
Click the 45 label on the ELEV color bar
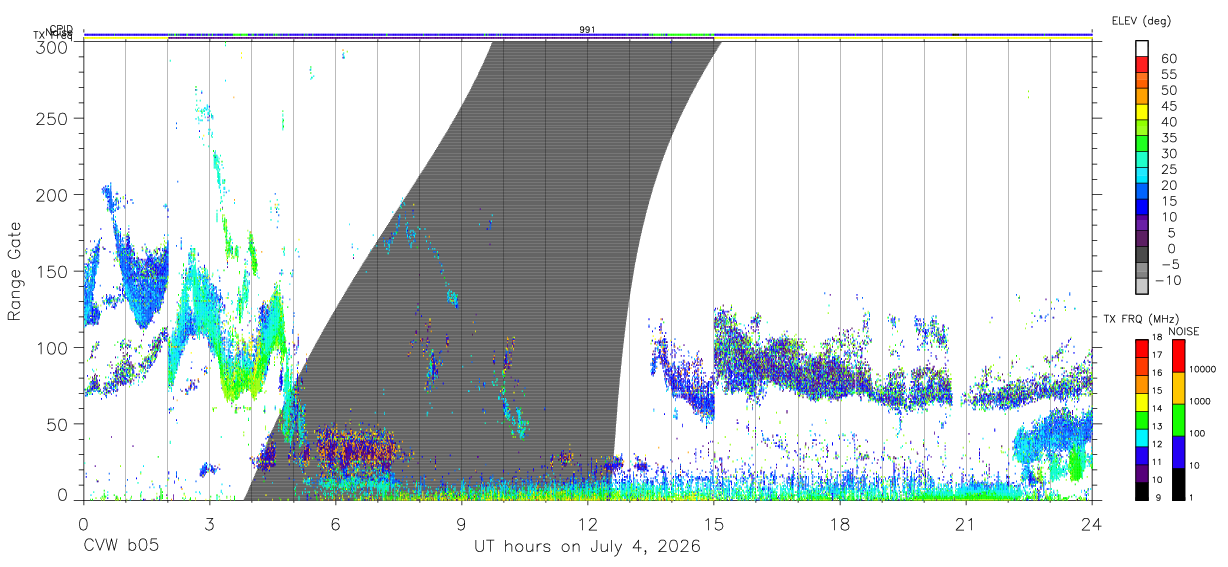(1169, 106)
